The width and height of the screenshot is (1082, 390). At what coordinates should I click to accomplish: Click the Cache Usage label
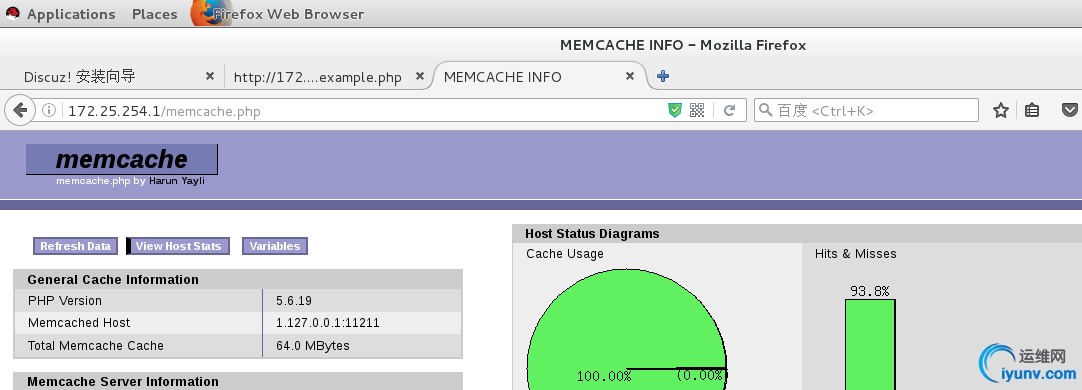pyautogui.click(x=564, y=254)
